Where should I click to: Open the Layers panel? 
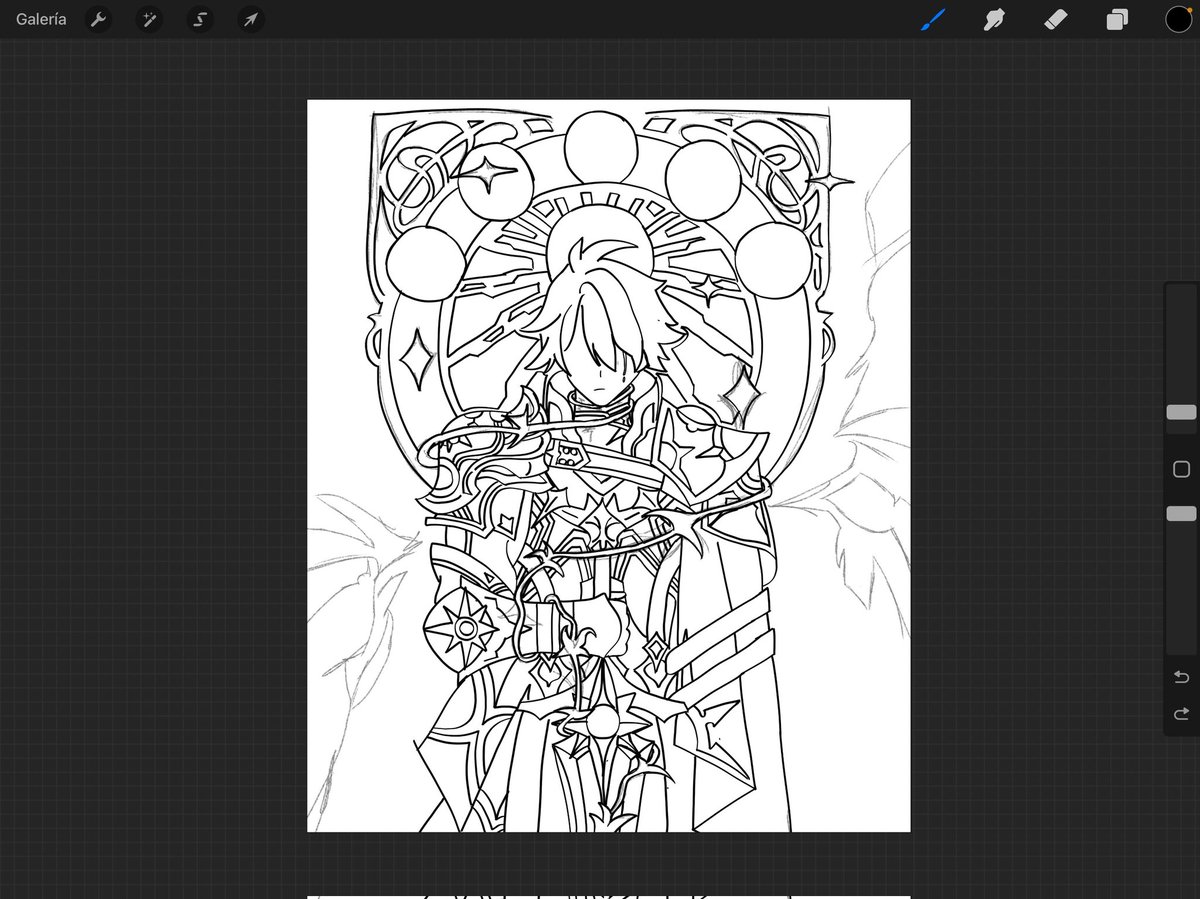click(1117, 19)
